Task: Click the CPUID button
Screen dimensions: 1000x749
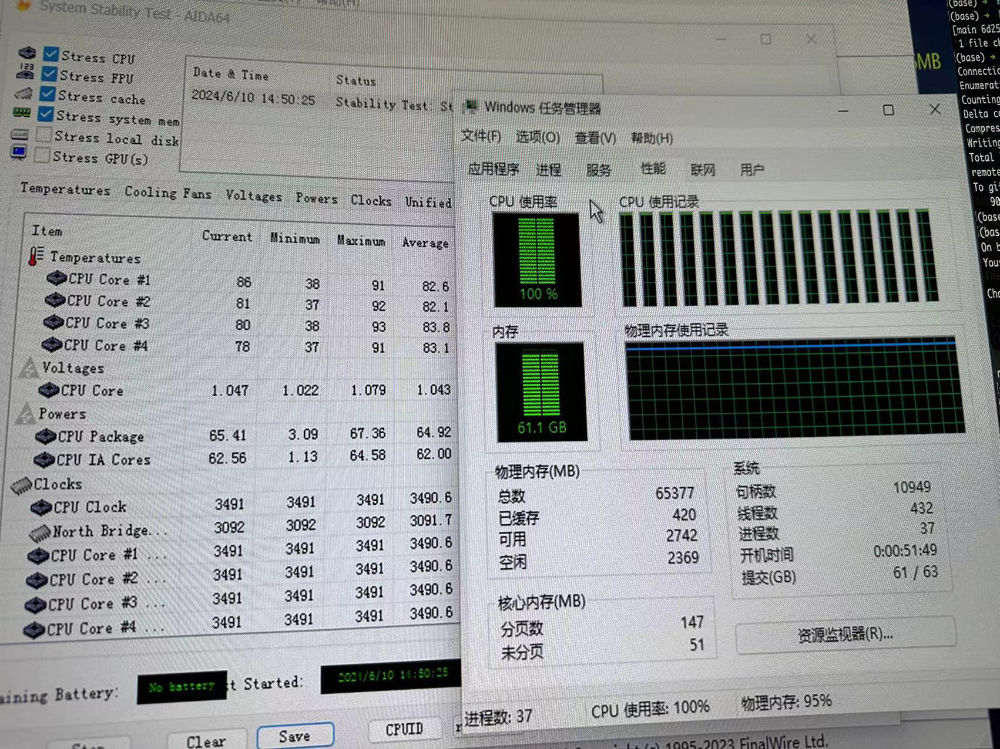Action: [404, 729]
